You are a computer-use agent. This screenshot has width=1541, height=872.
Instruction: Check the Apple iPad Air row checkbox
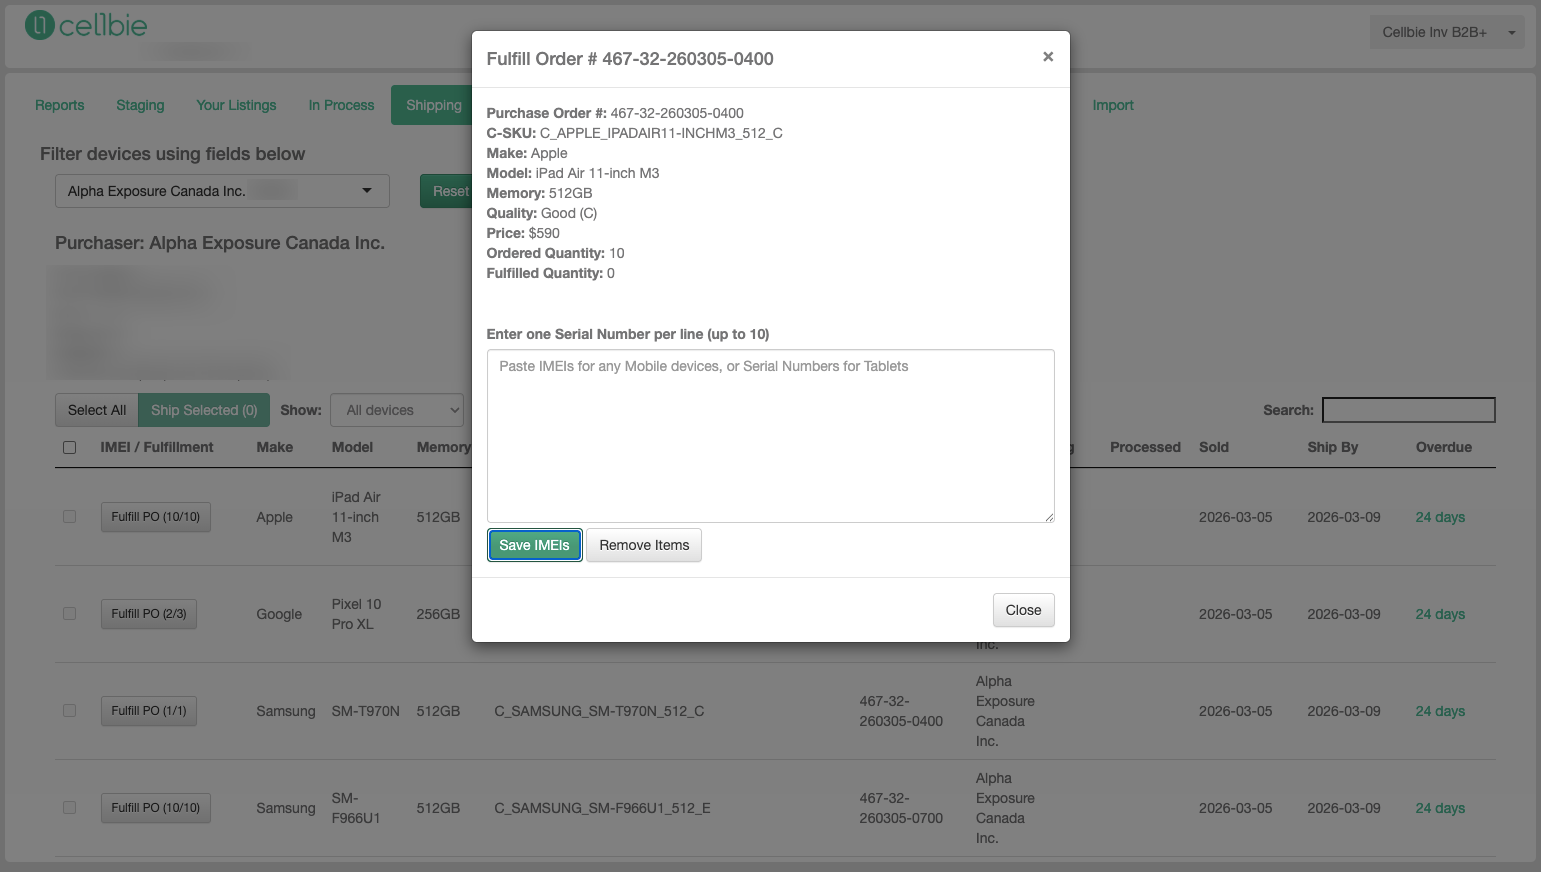(69, 517)
